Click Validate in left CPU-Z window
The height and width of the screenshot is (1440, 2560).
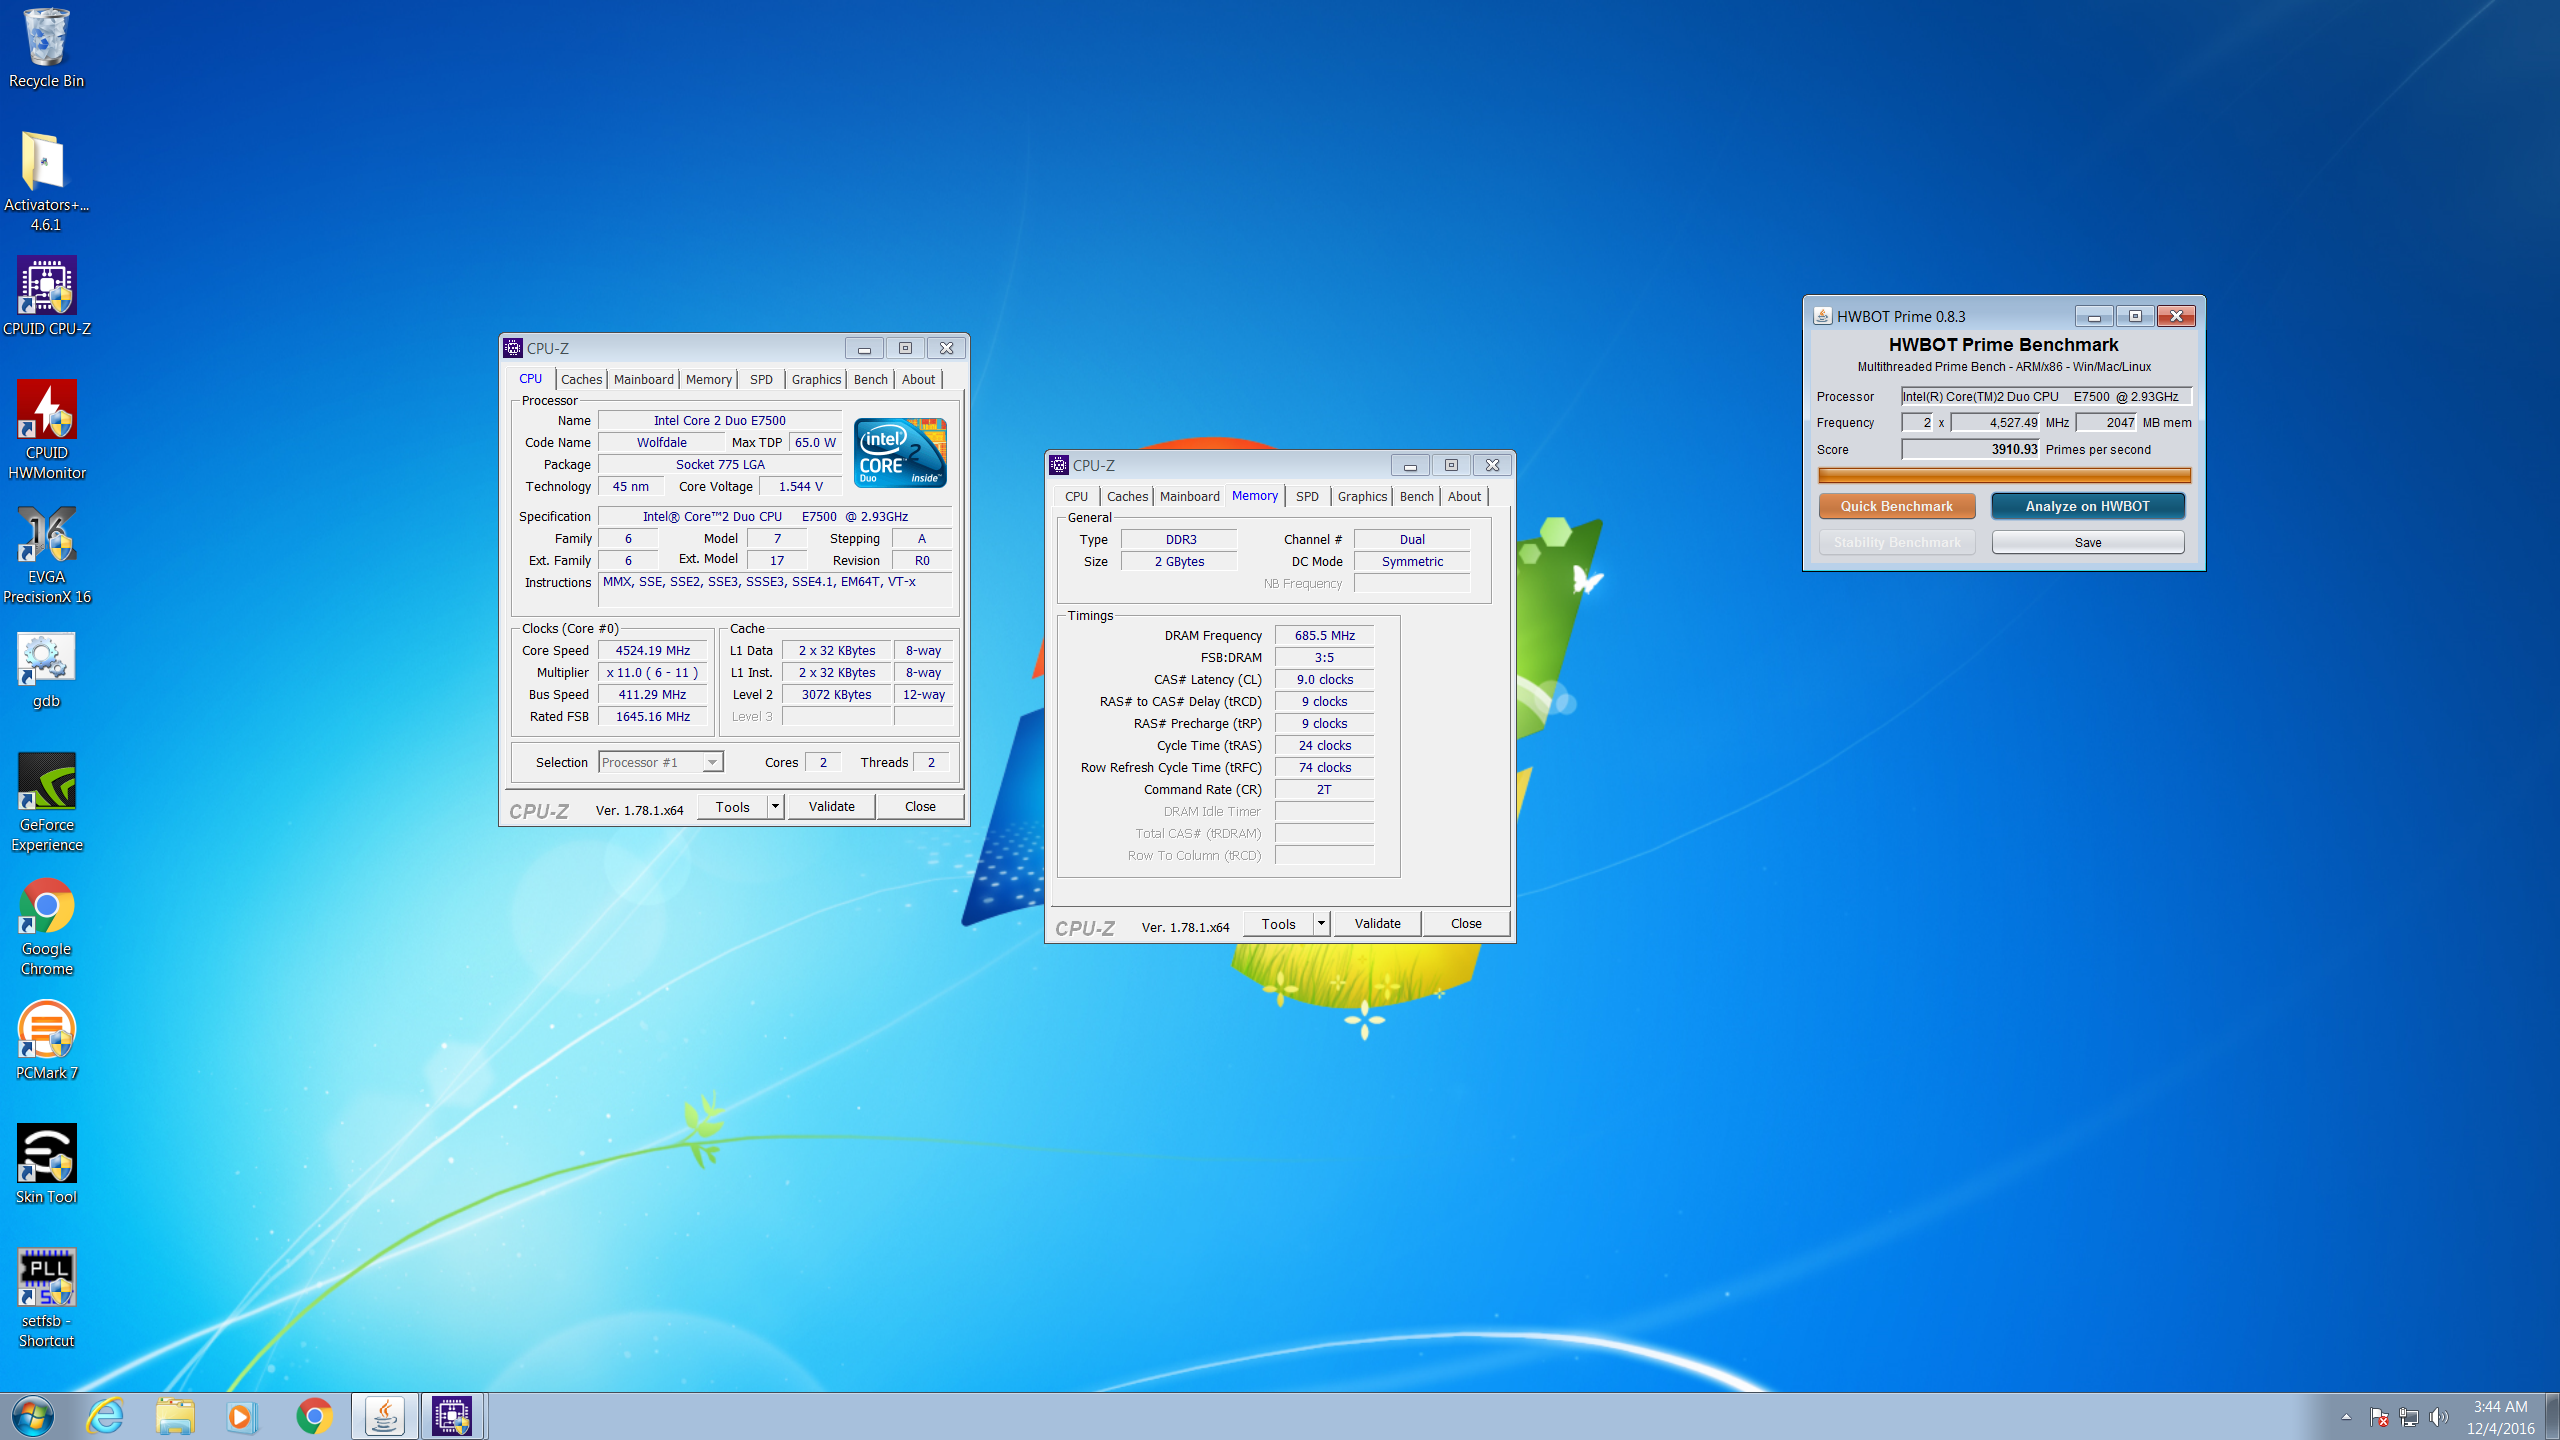point(832,807)
